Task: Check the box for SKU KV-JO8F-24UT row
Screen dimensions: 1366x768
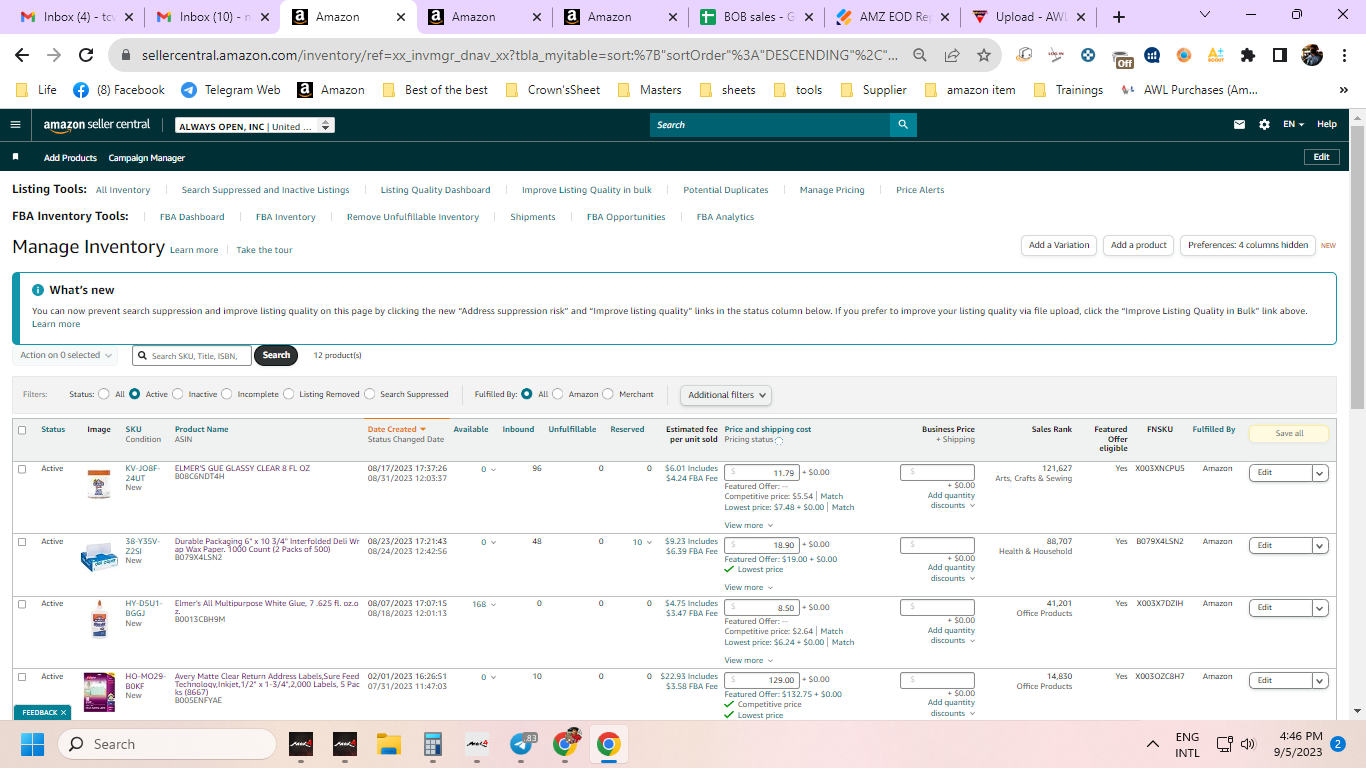Action: coord(22,469)
